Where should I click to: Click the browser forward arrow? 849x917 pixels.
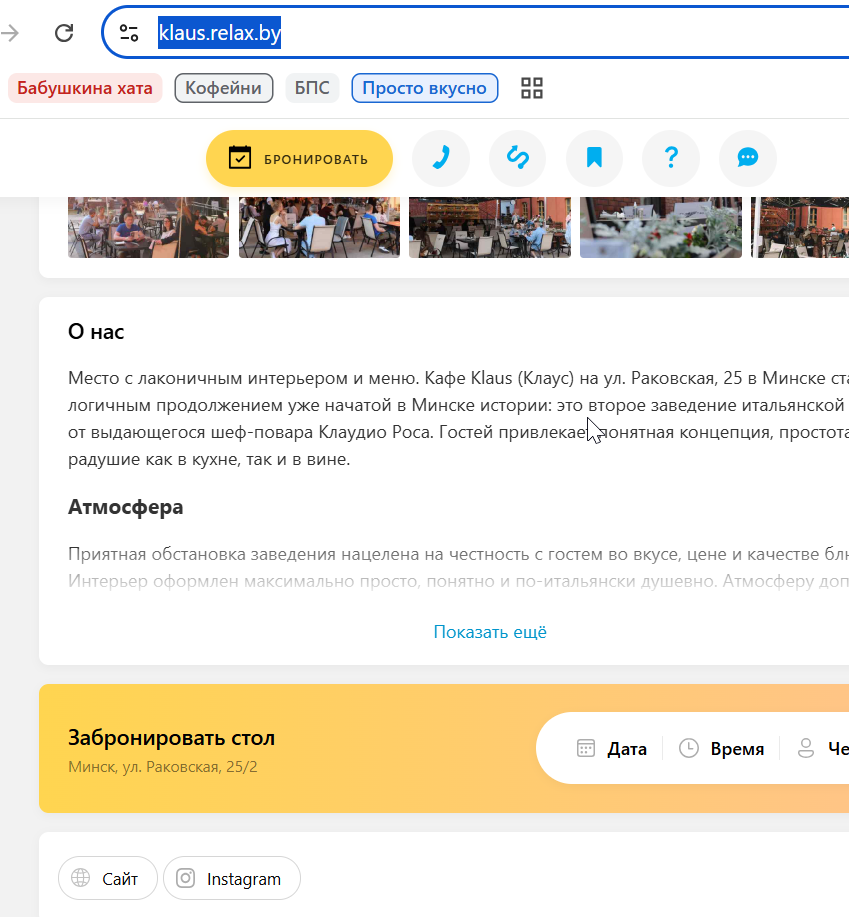pos(10,33)
